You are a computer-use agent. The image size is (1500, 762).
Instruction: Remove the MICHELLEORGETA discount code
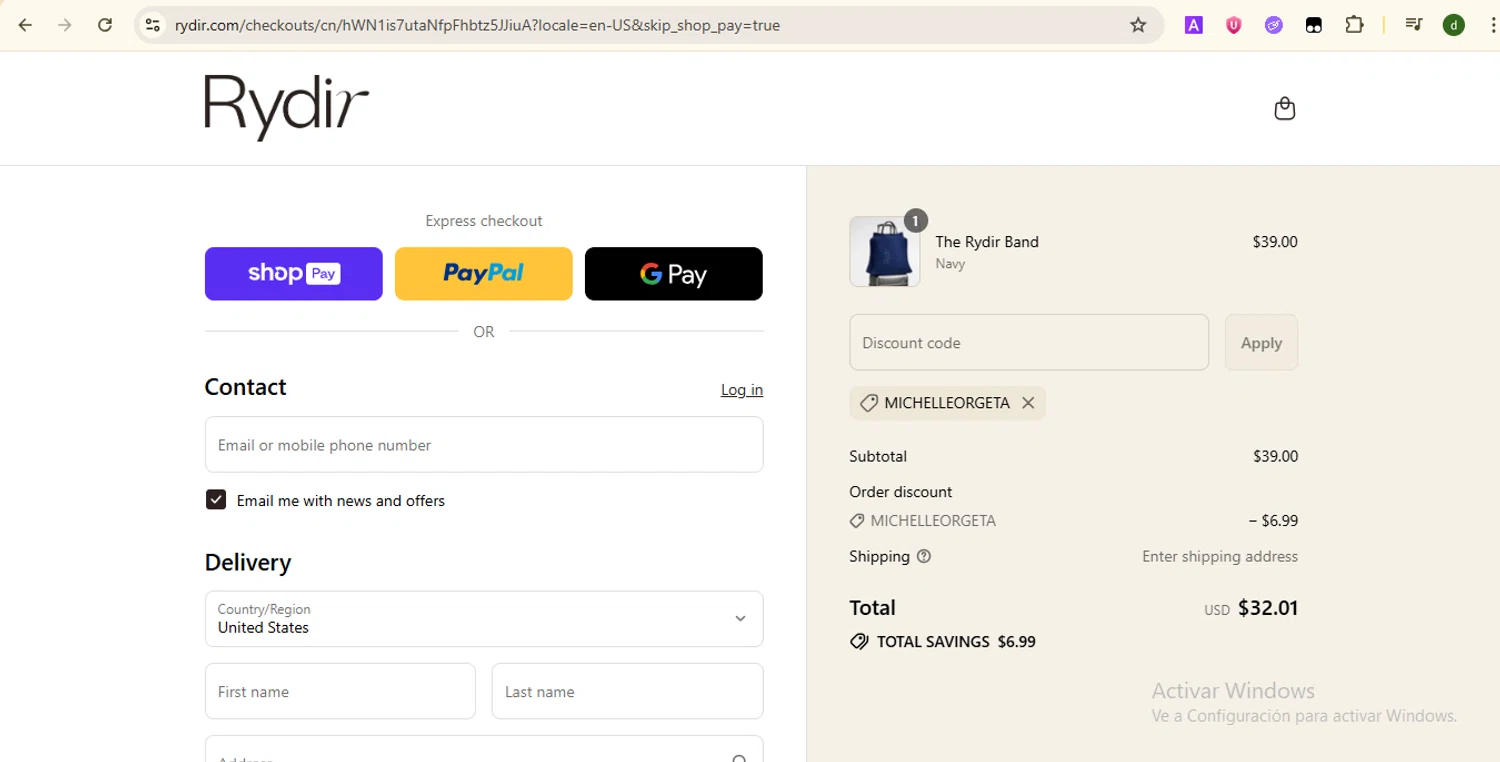1028,403
